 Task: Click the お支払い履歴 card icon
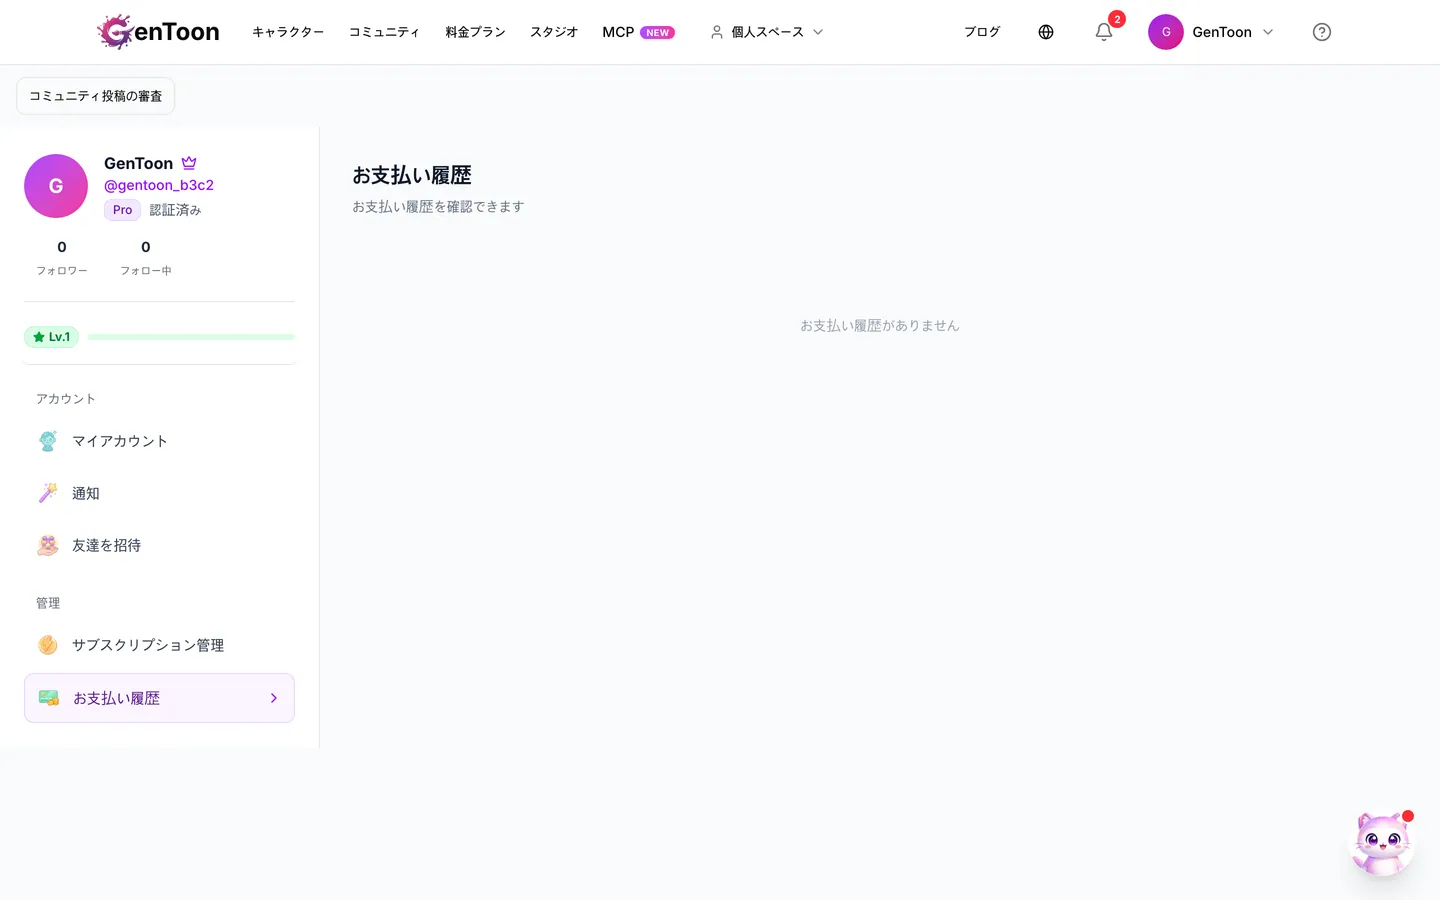pos(49,698)
